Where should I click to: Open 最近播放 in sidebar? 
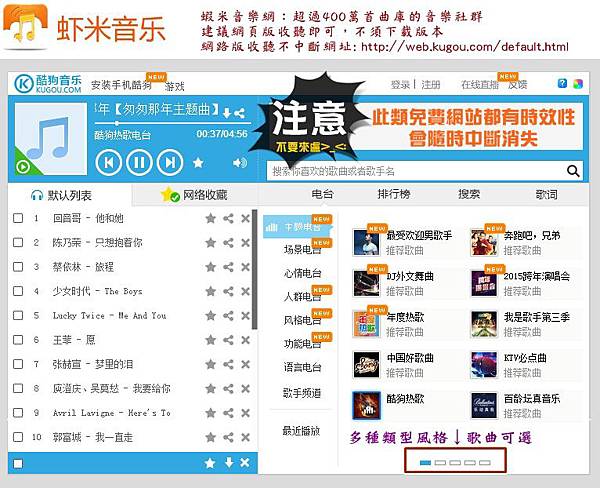301,431
